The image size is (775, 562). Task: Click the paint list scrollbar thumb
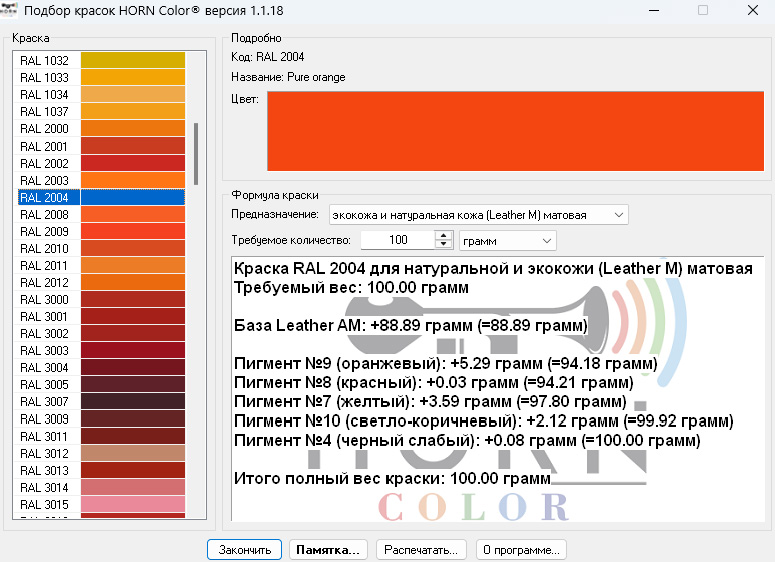click(x=196, y=154)
